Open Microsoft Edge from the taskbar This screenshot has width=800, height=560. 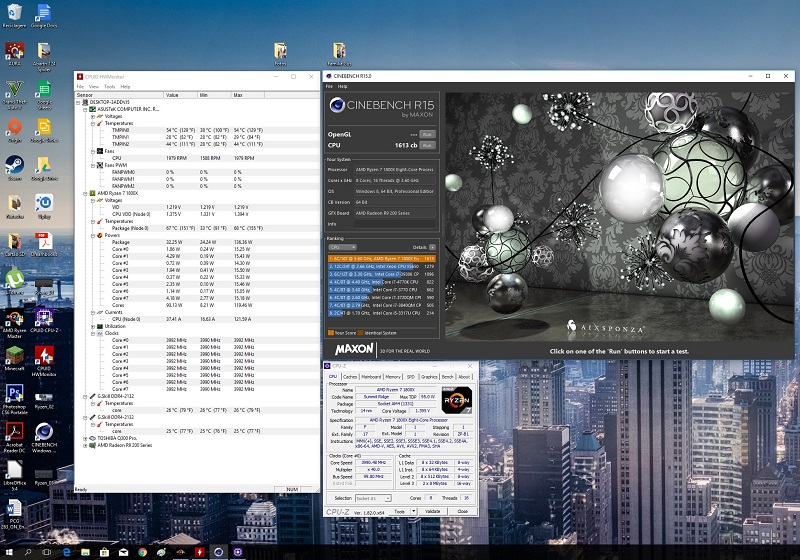click(x=66, y=552)
